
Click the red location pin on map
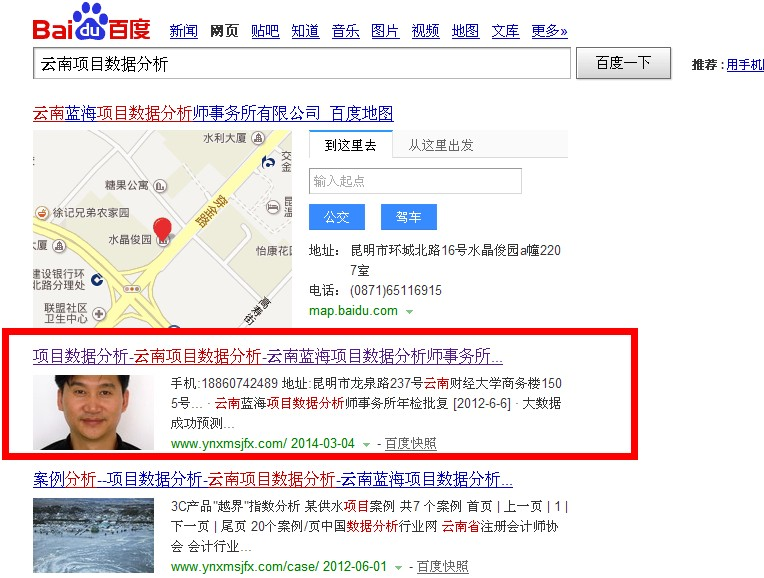click(x=162, y=229)
